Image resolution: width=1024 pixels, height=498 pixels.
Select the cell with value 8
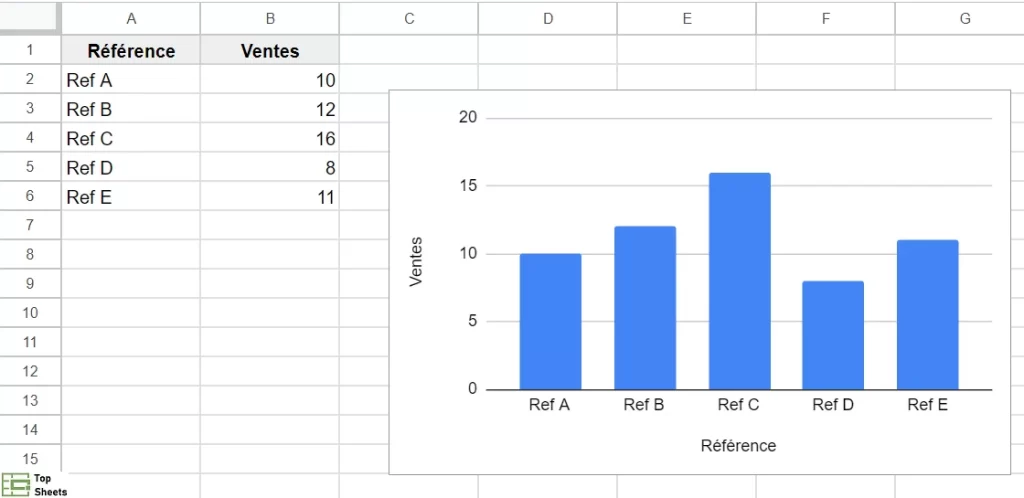tap(270, 167)
